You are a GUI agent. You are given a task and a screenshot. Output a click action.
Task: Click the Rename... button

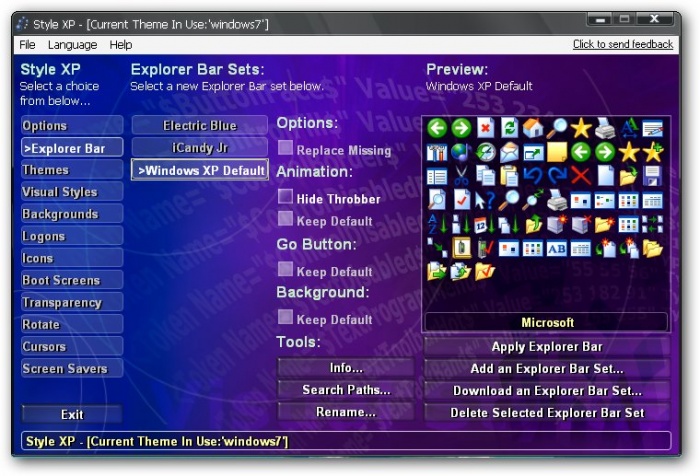click(346, 412)
